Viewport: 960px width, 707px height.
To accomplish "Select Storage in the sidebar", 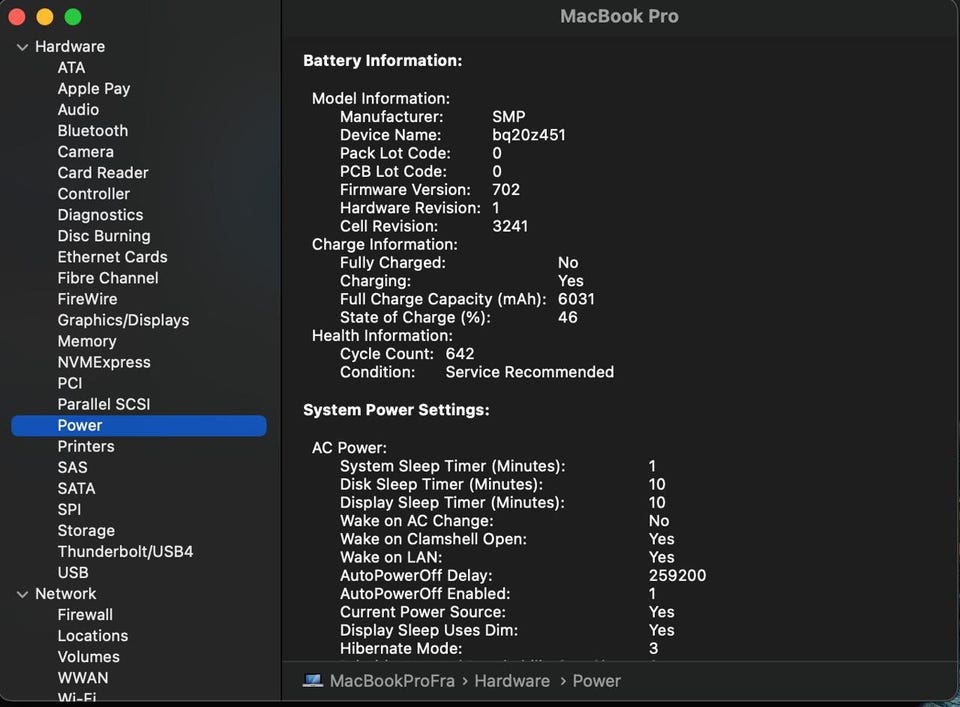I will pos(86,530).
